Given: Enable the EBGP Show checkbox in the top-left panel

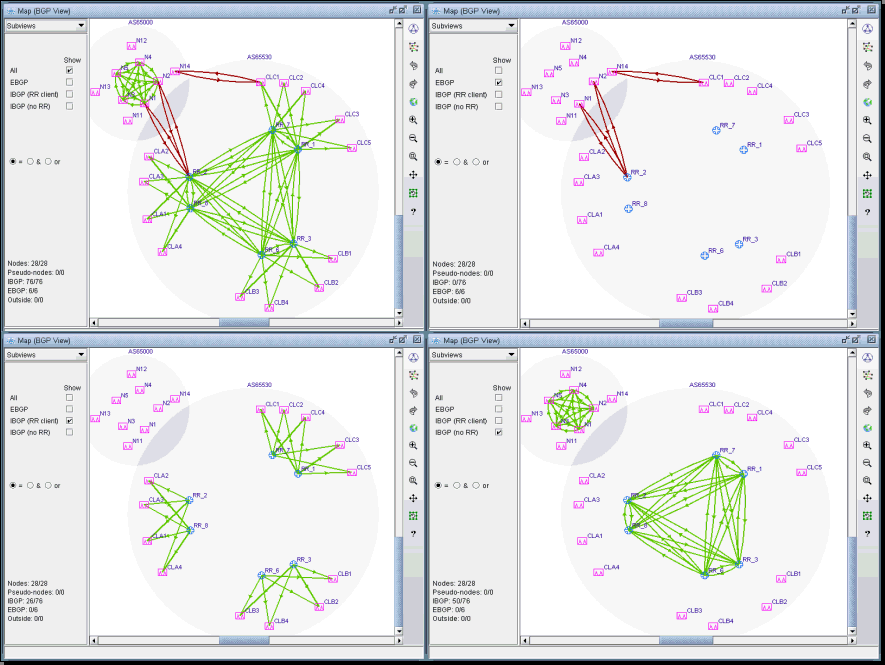Looking at the screenshot, I should pos(70,82).
